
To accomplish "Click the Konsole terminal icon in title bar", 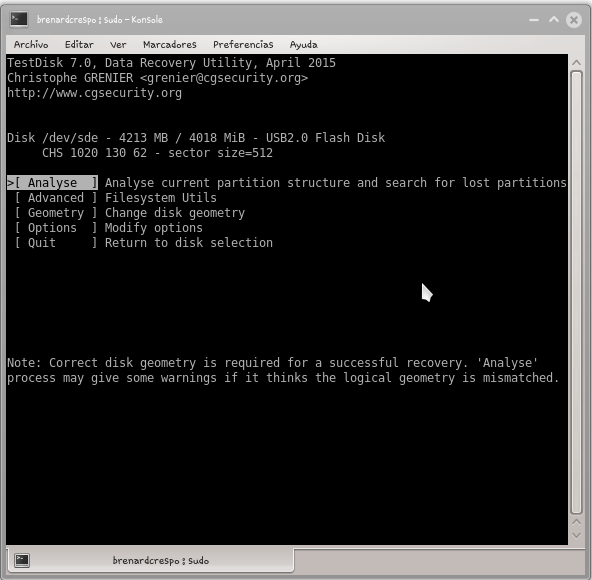I will (19, 19).
